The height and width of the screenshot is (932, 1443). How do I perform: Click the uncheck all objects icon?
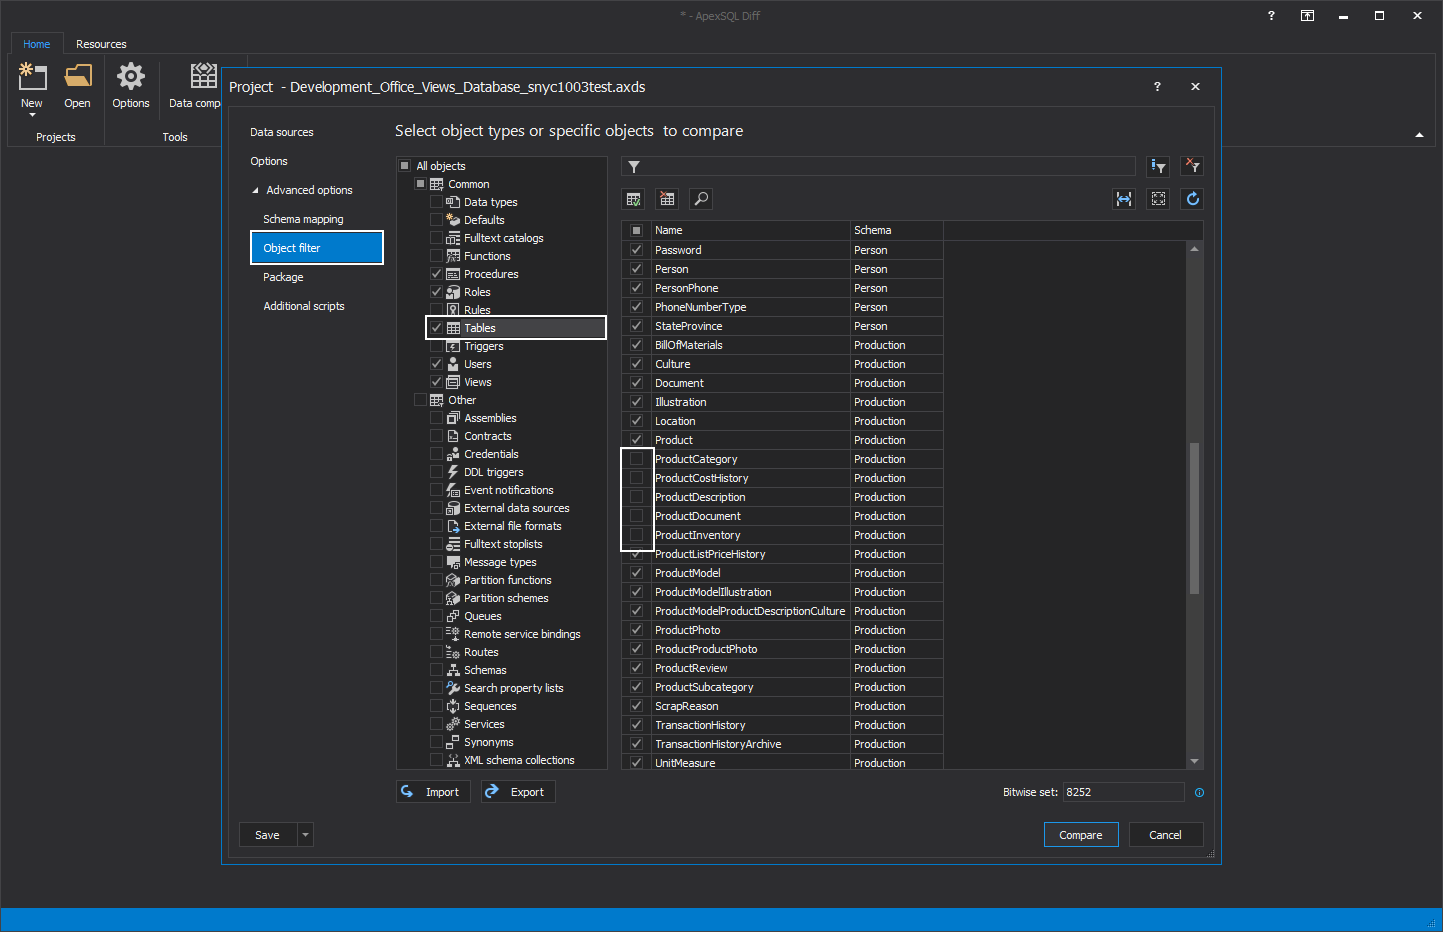(667, 199)
